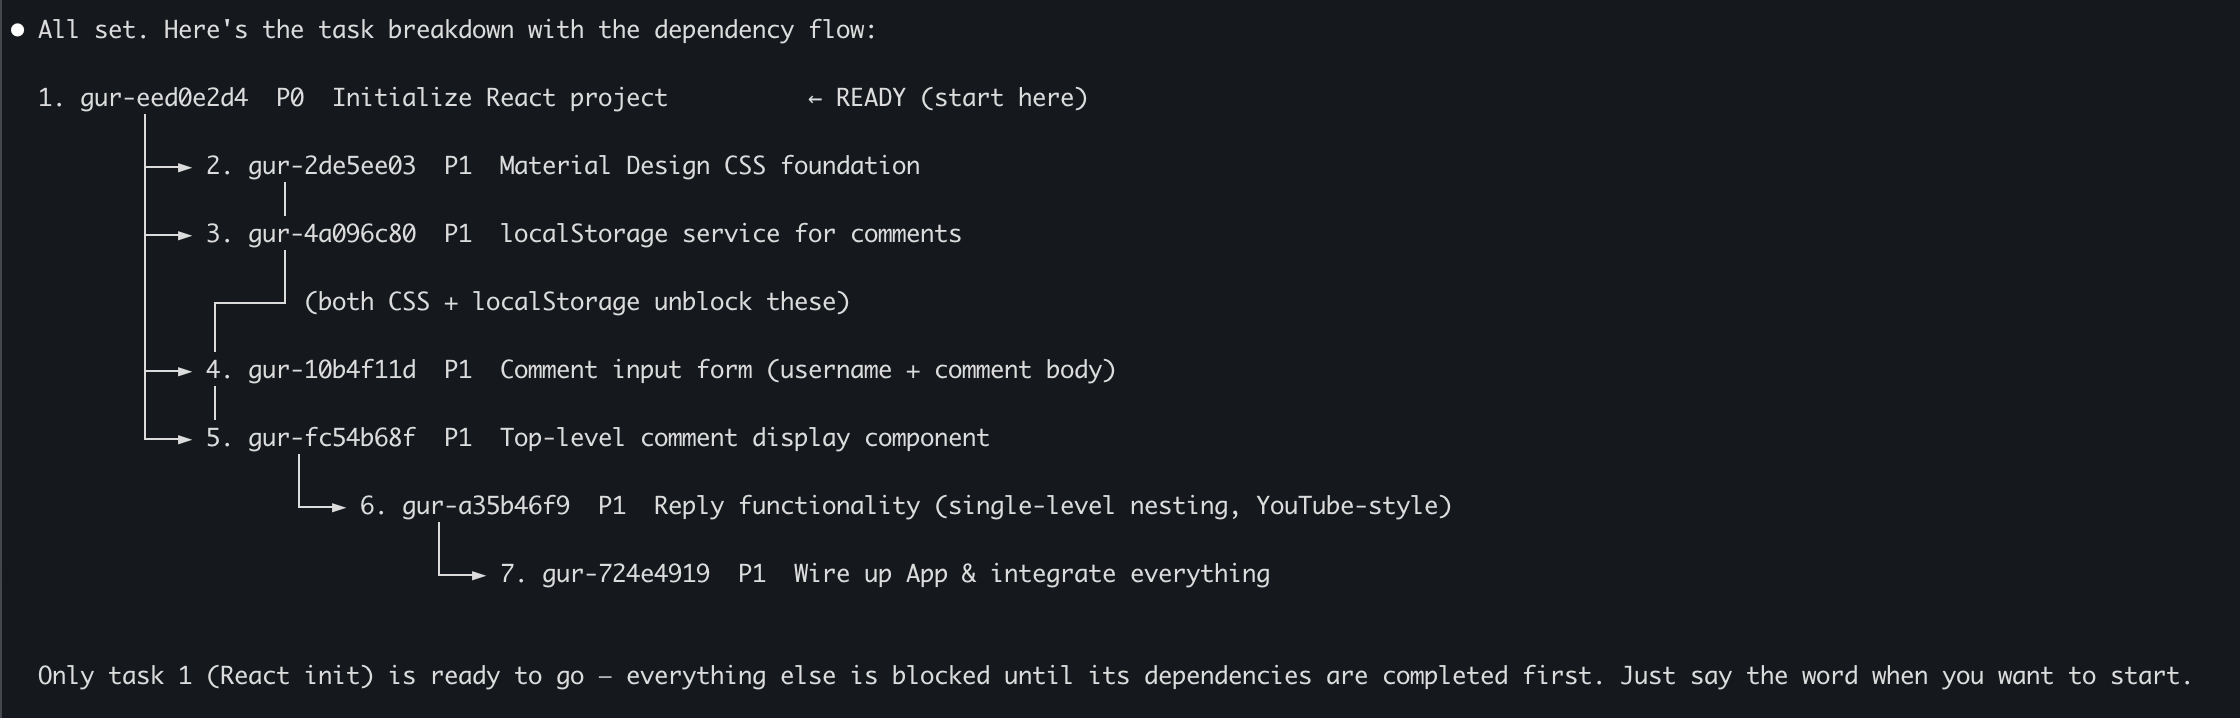2240x718 pixels.
Task: Click the "(both CSS + localStorage unblock these)" note
Action: (577, 302)
